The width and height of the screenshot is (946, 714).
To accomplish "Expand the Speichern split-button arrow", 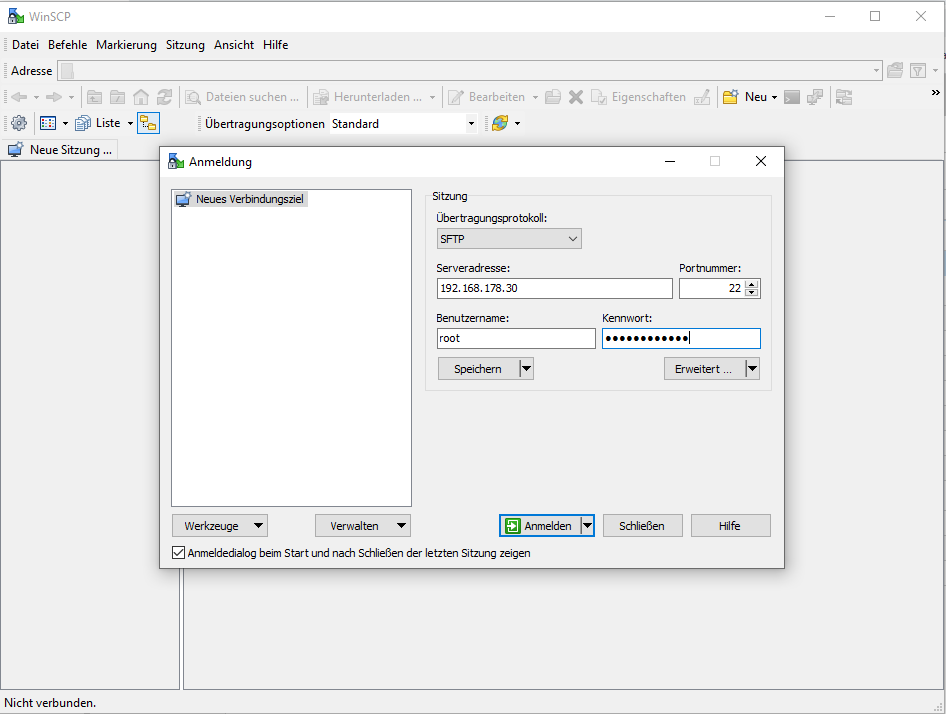I will [527, 368].
